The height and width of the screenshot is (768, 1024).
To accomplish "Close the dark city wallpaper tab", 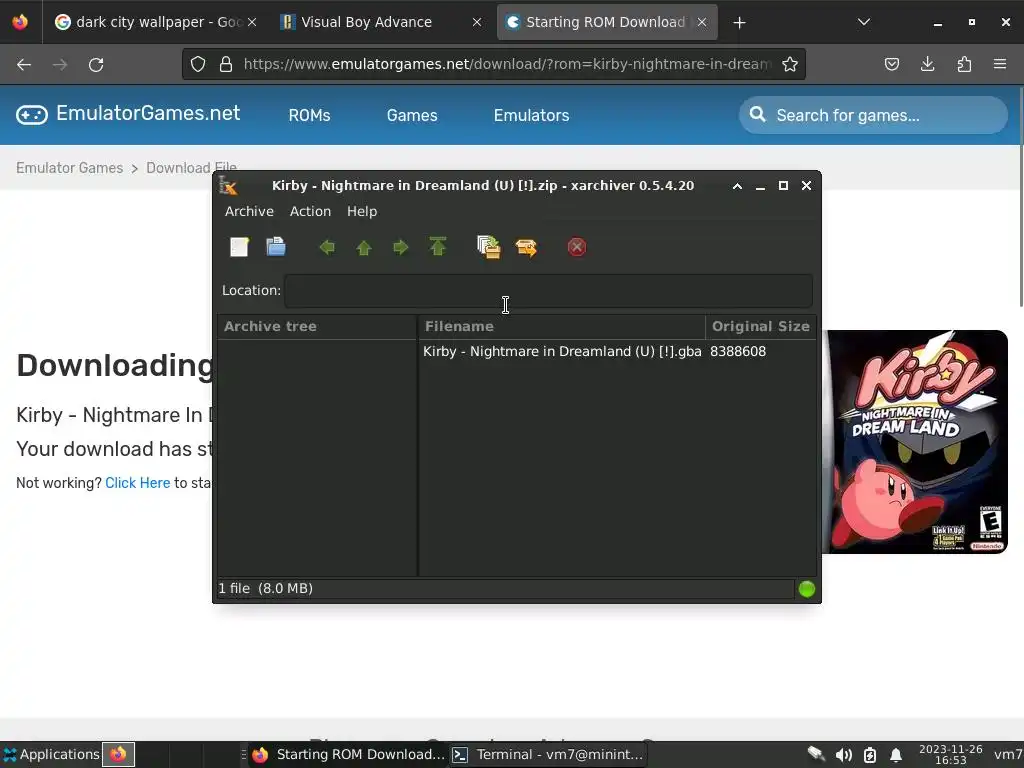I will [252, 22].
